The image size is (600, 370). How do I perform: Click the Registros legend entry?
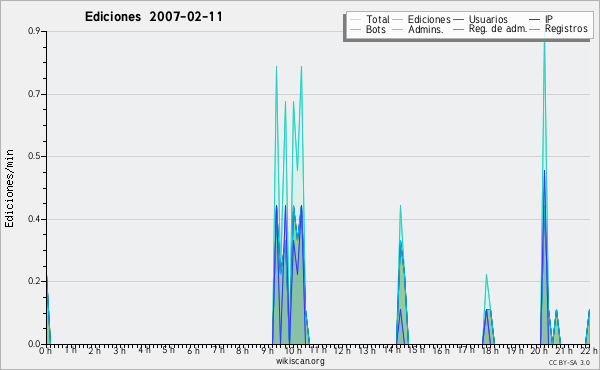[x=559, y=29]
